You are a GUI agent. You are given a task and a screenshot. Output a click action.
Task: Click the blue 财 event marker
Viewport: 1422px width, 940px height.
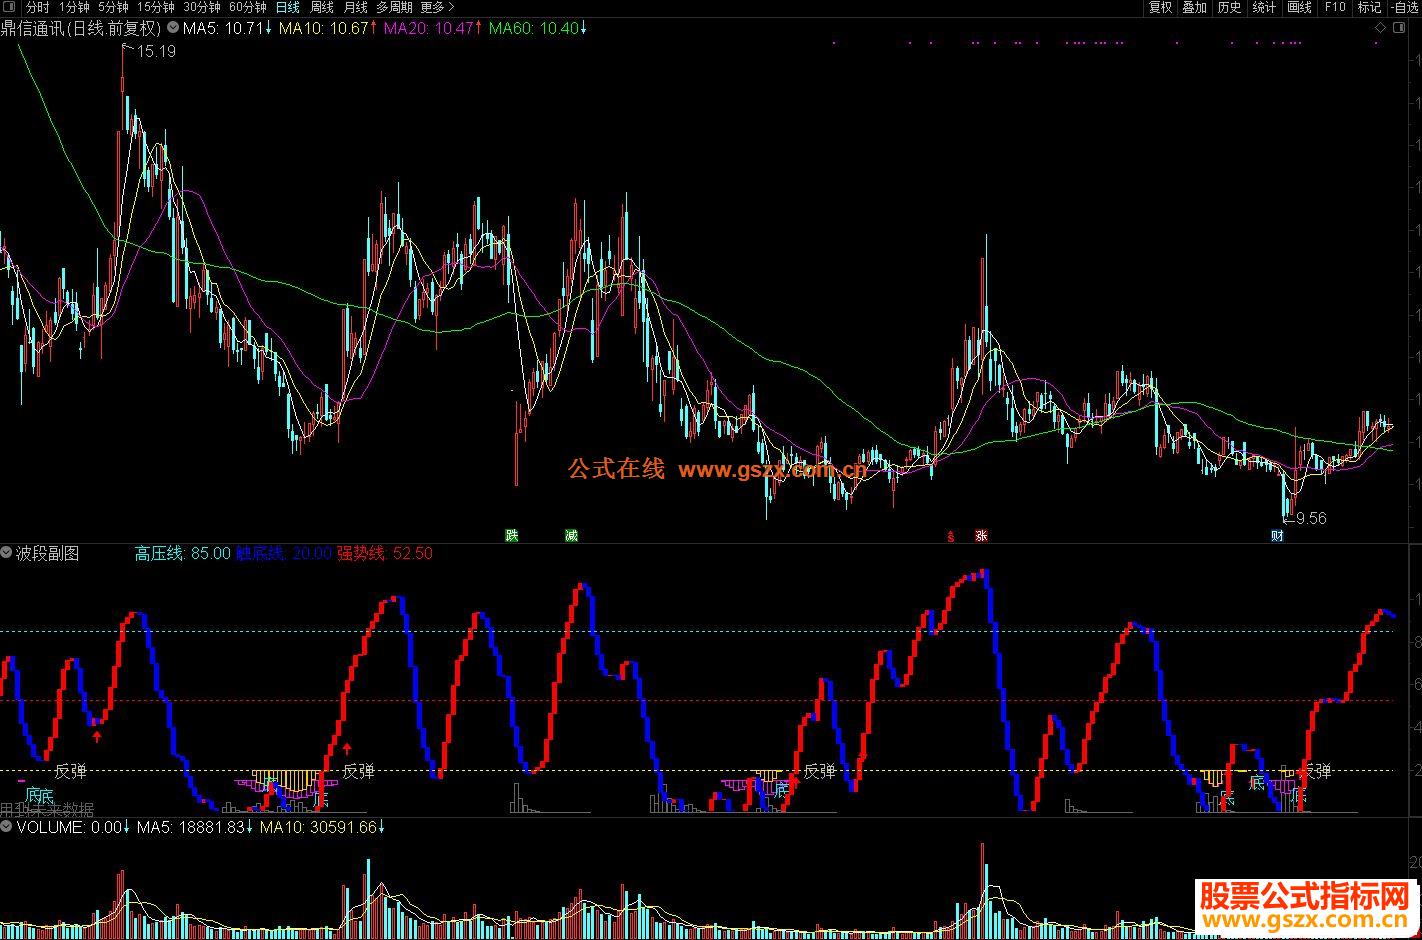(x=1277, y=535)
